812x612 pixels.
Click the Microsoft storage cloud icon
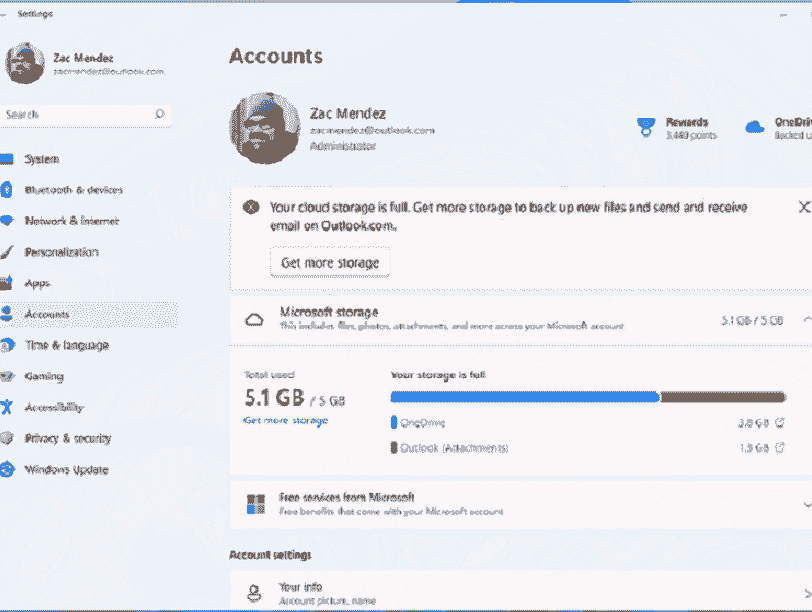pos(254,320)
